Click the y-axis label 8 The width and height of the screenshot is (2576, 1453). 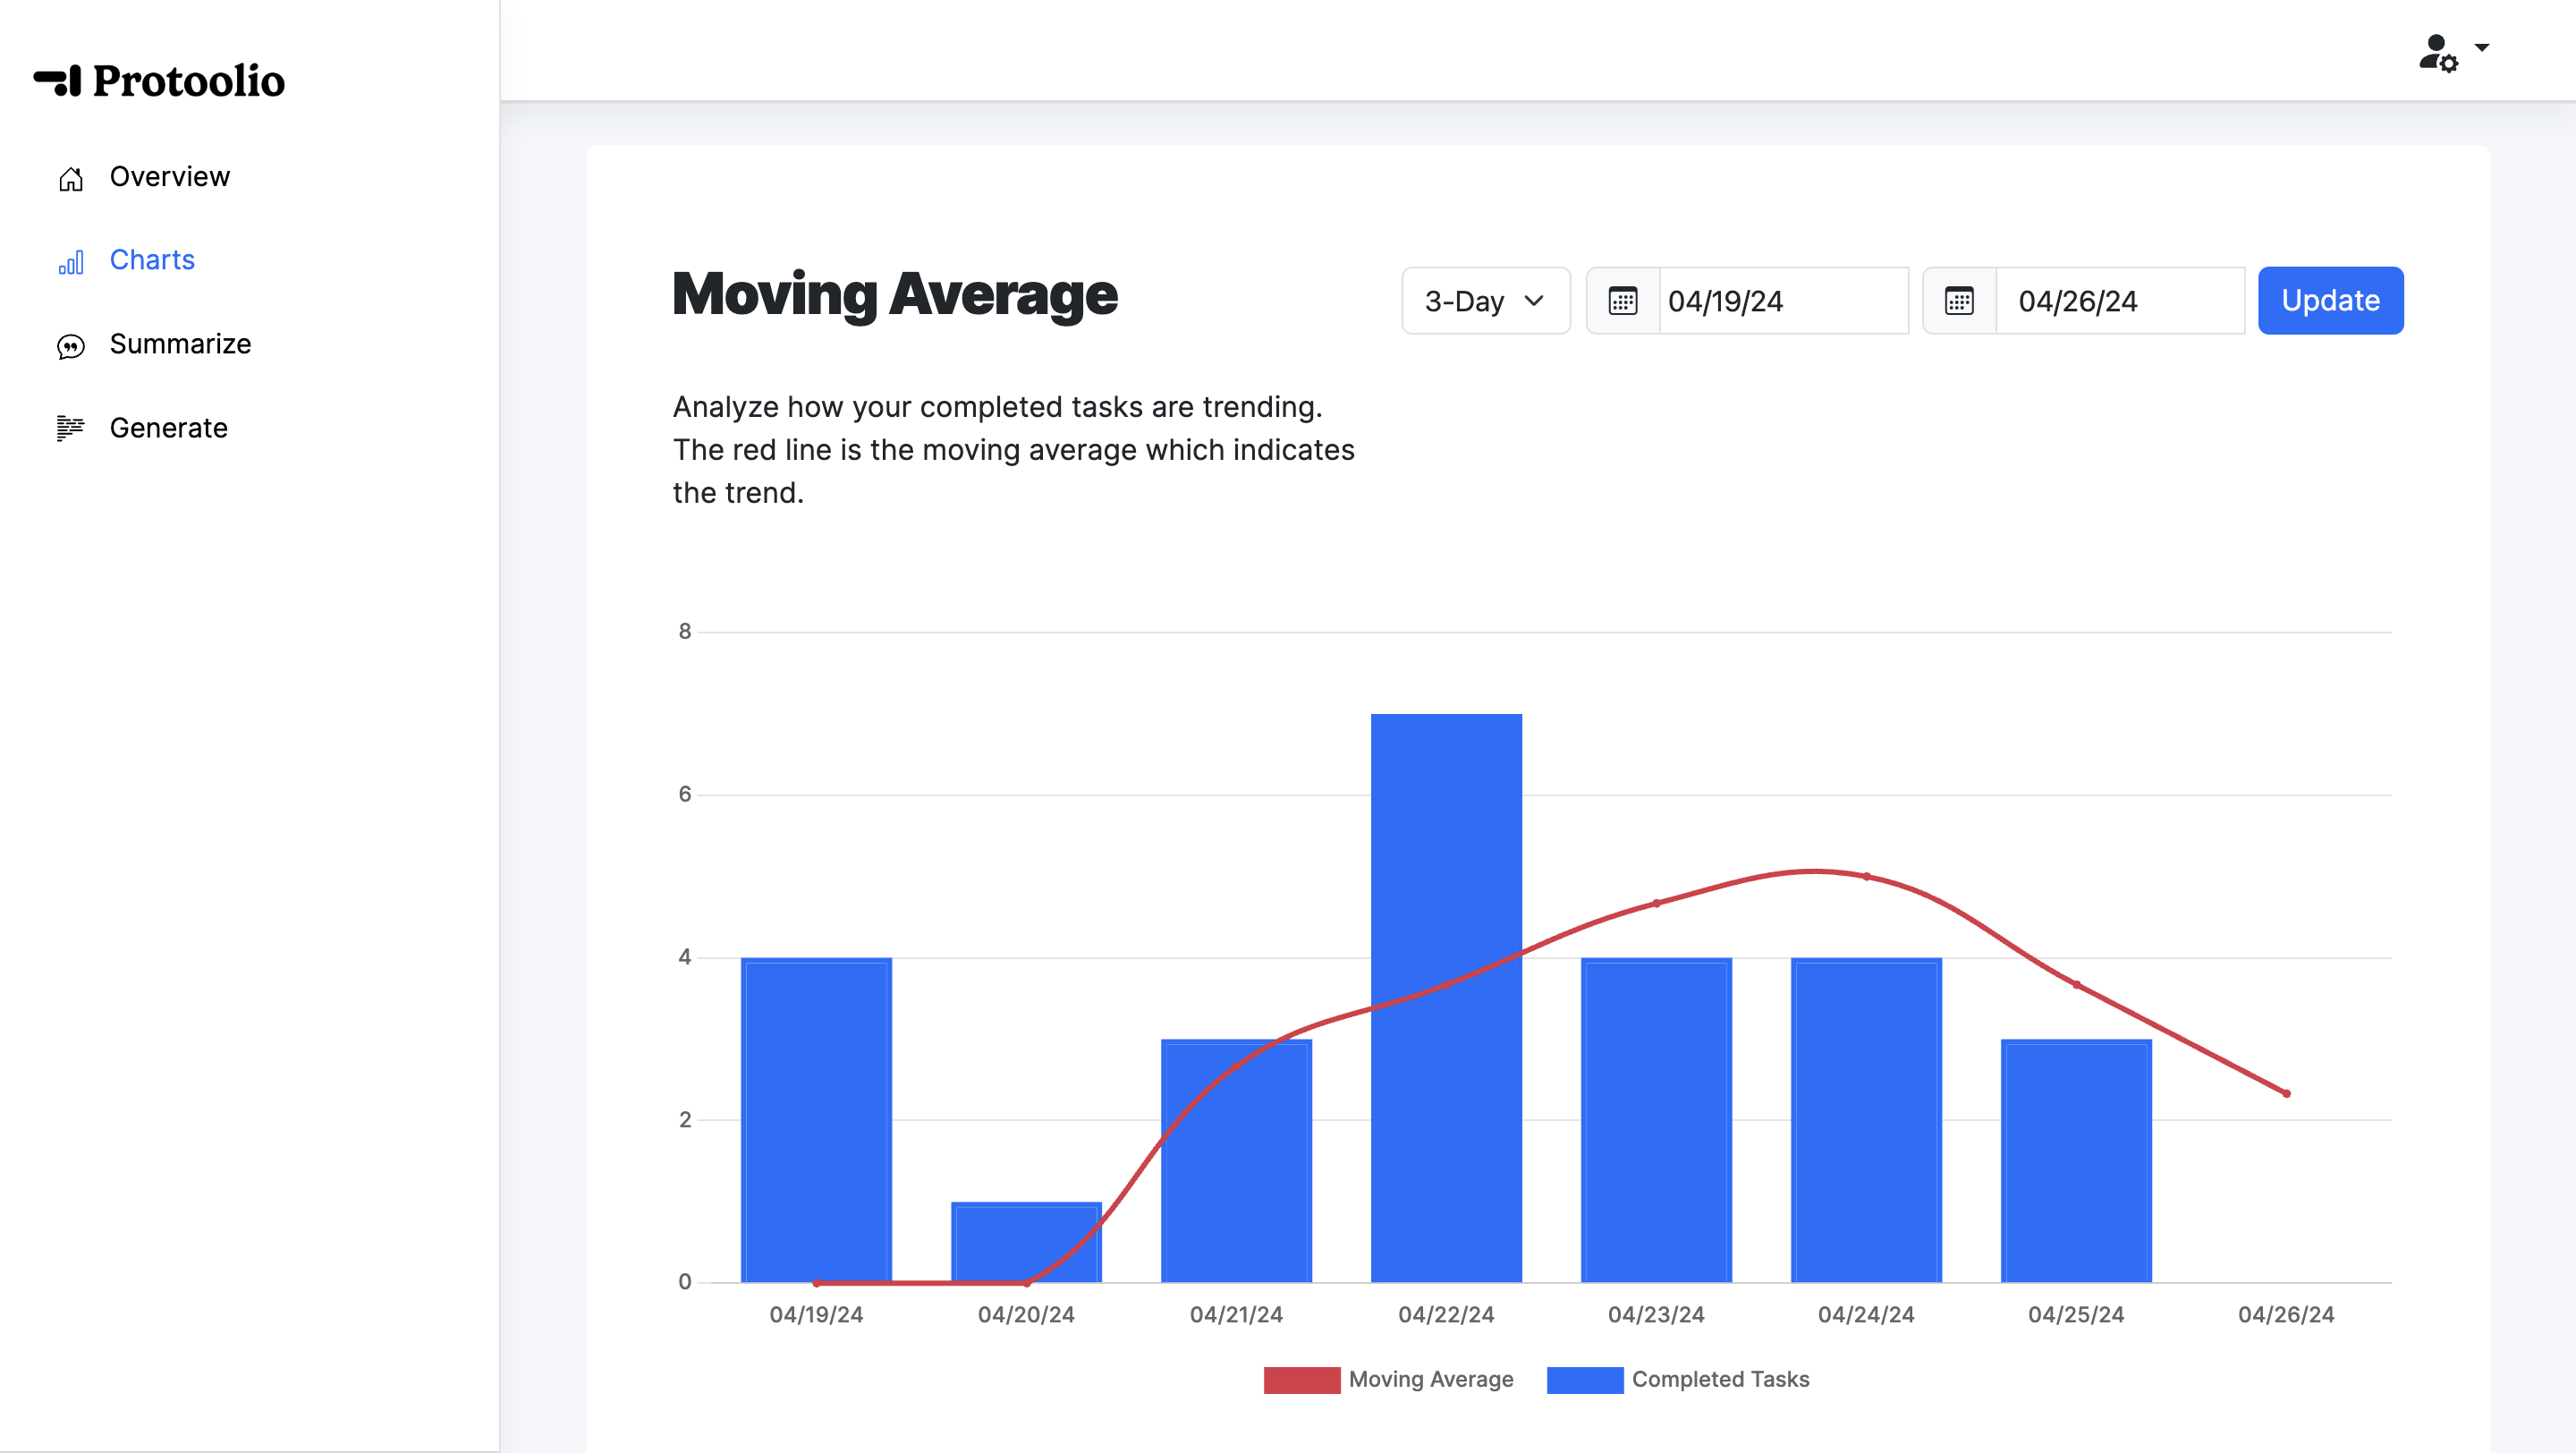click(685, 631)
